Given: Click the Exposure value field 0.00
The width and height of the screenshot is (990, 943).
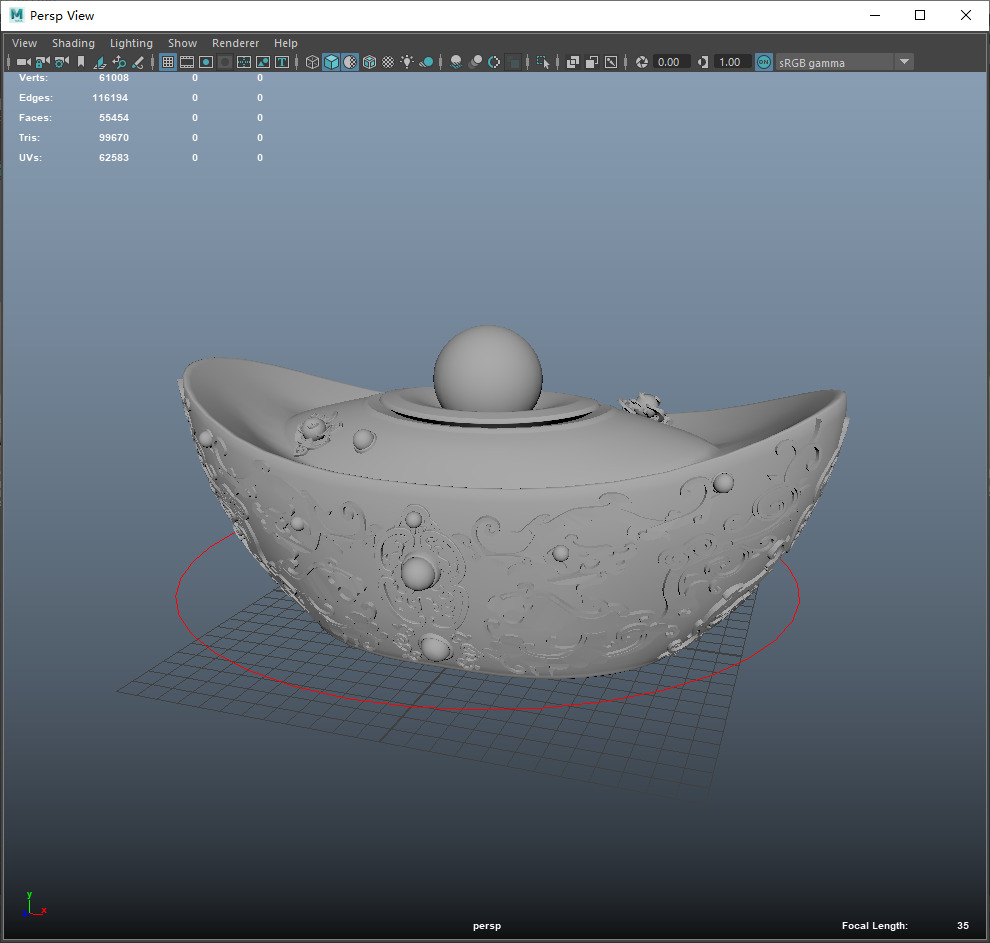Looking at the screenshot, I should 671,62.
